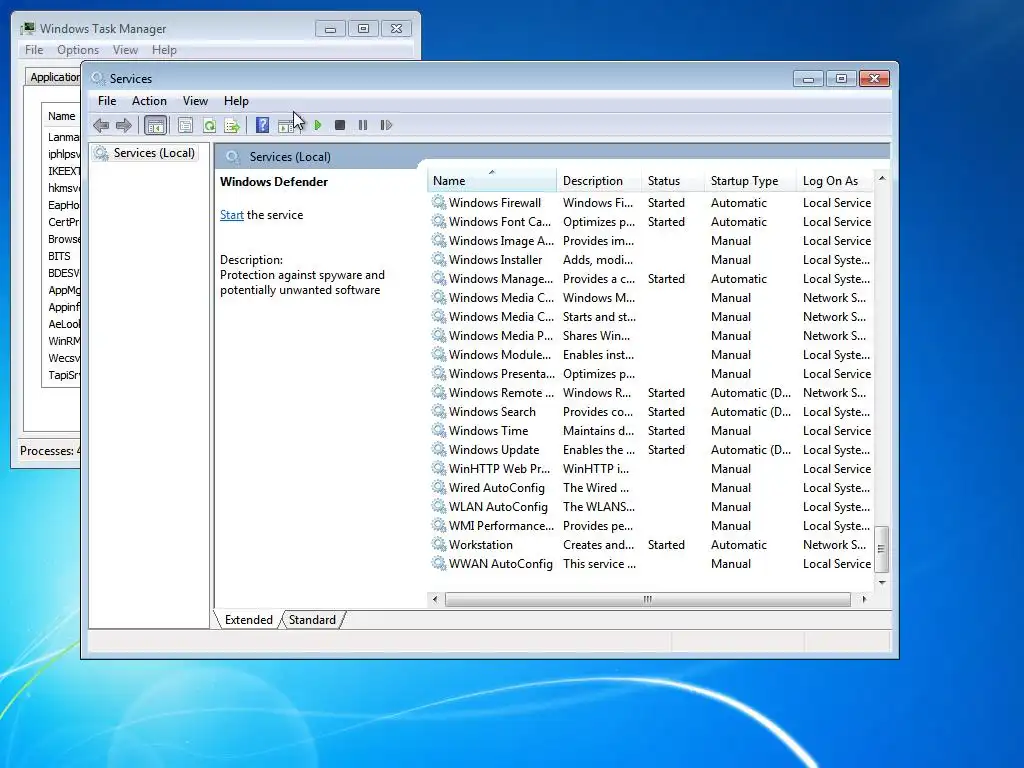Image resolution: width=1024 pixels, height=768 pixels.
Task: Sort by Startup Type column header
Action: coord(750,181)
